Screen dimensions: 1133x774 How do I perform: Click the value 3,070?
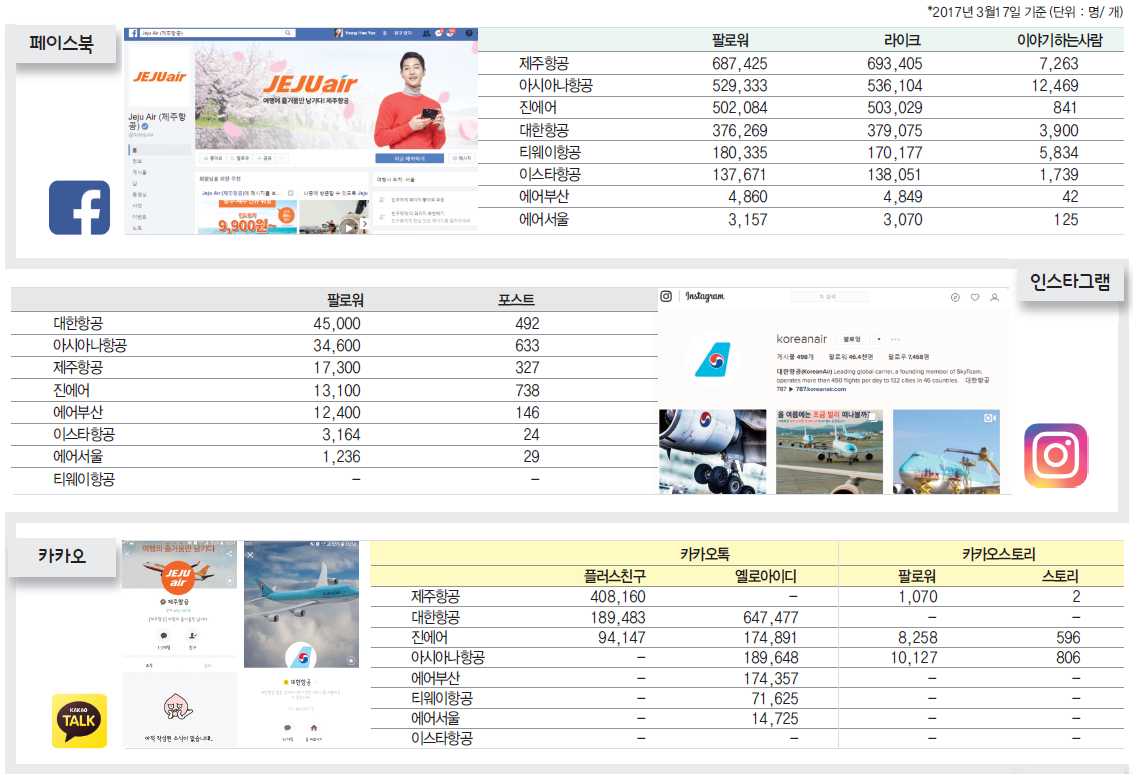902,220
